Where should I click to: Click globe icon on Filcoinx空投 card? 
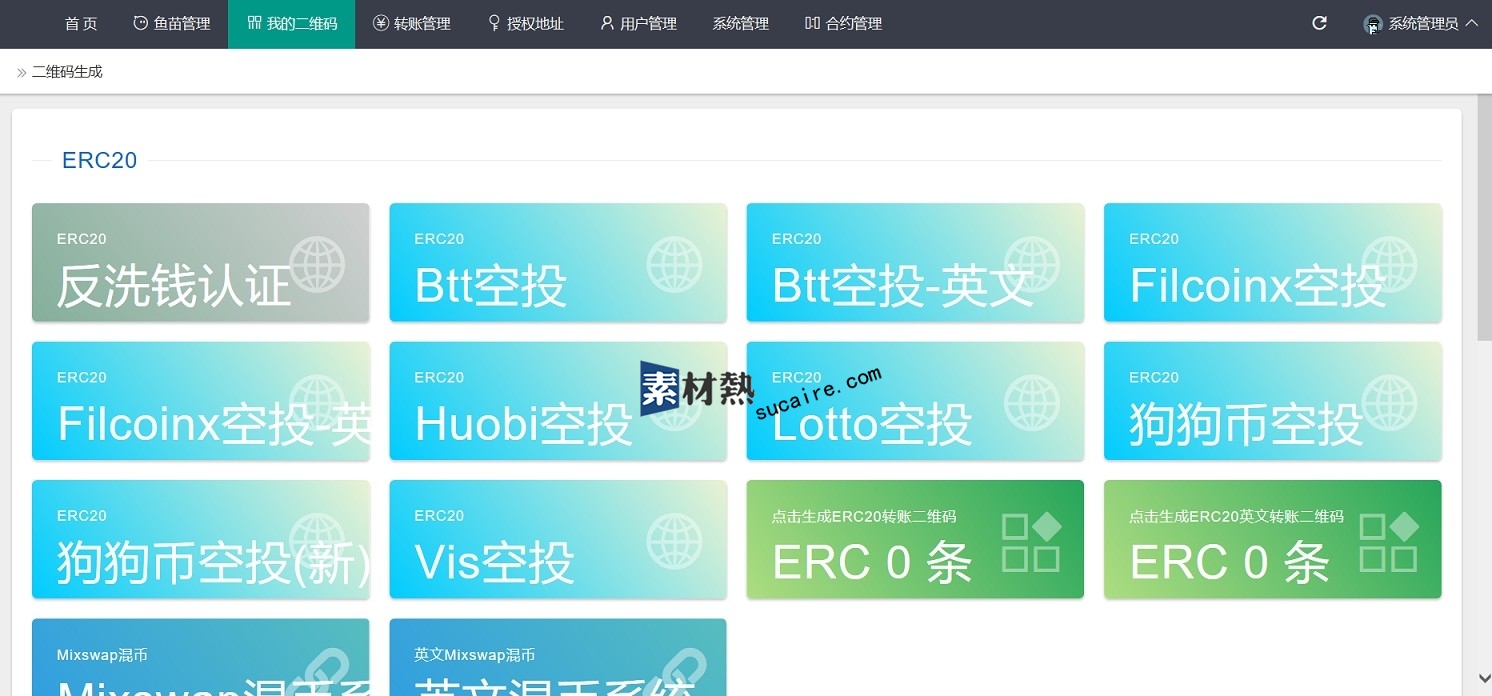click(1389, 264)
